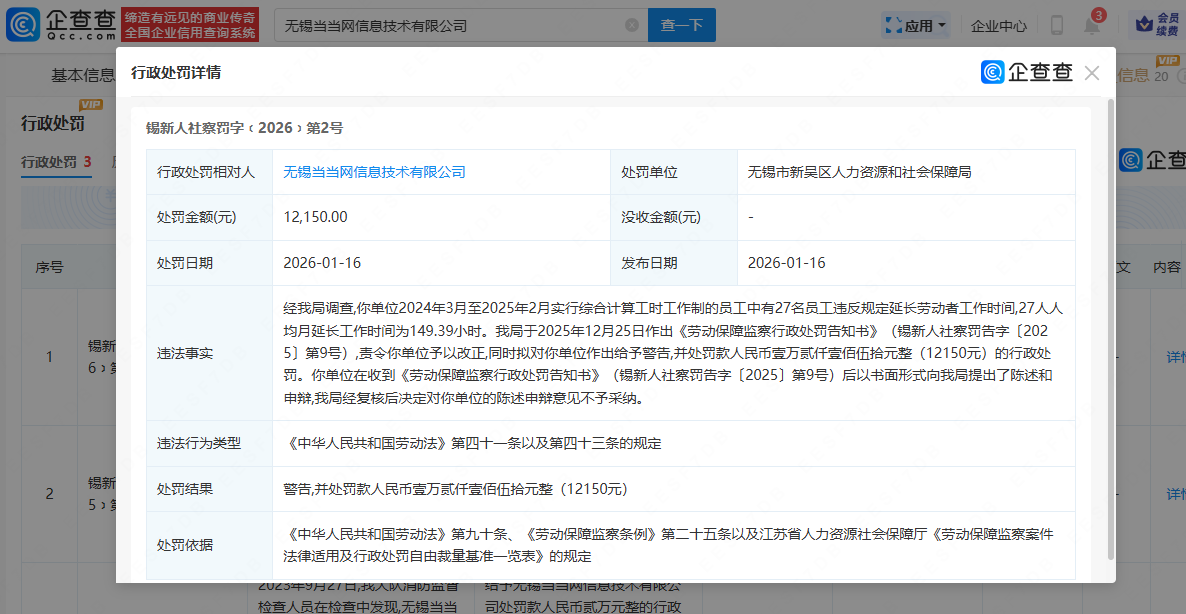Go to 企业中心
1186x614 pixels.
[998, 26]
